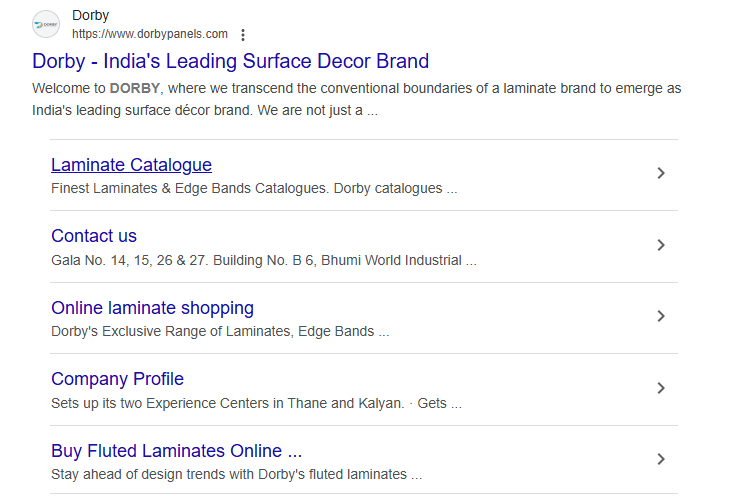Click the Dorby's Exclusive Range description
Viewport: 729px width, 496px height.
(220, 331)
